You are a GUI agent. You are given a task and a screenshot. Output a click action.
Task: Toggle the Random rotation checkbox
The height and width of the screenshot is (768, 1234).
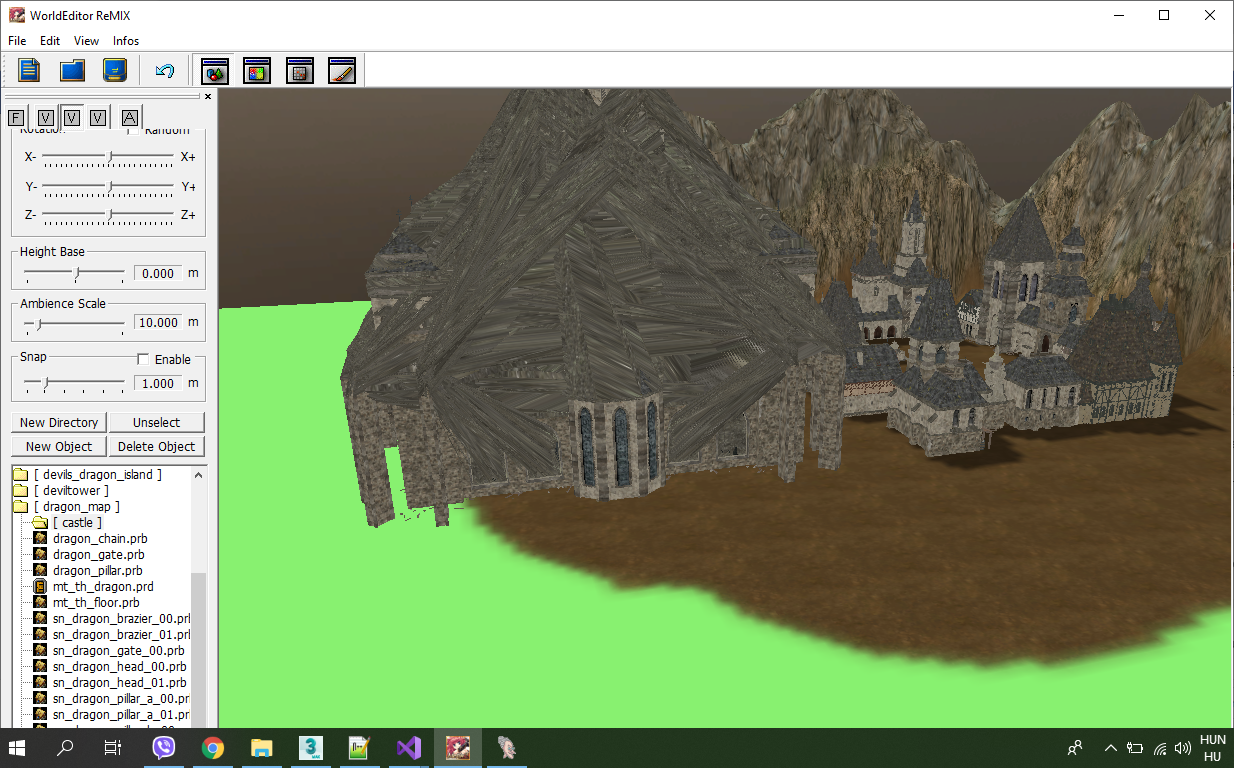(134, 130)
